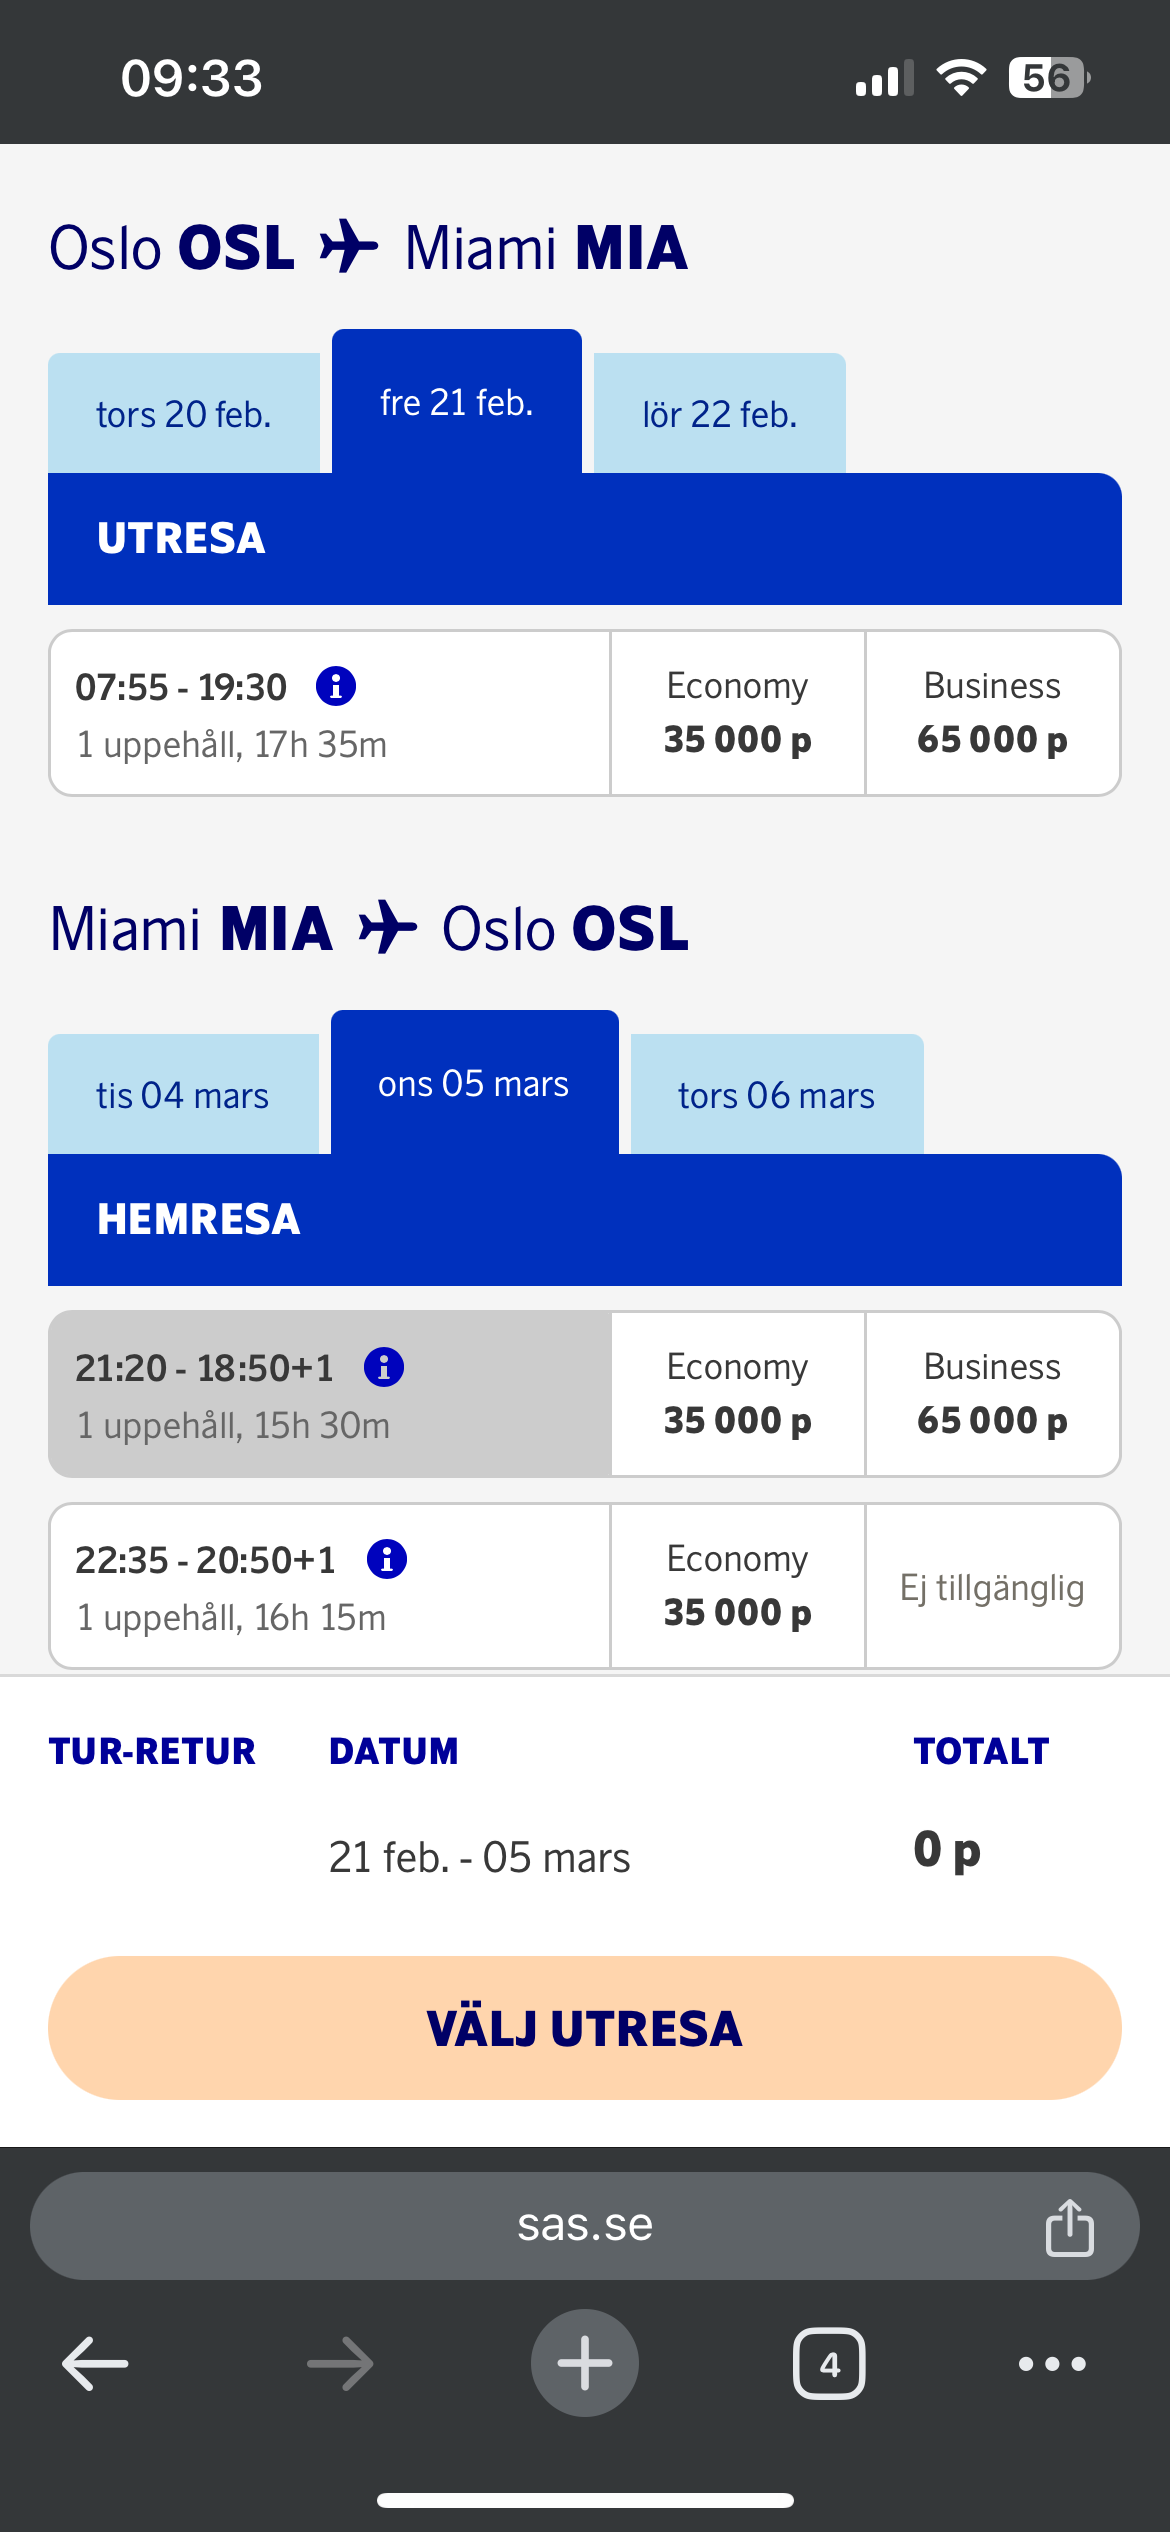The image size is (1170, 2532).
Task: Choose Business 65 000 p outbound fare
Action: click(x=992, y=713)
